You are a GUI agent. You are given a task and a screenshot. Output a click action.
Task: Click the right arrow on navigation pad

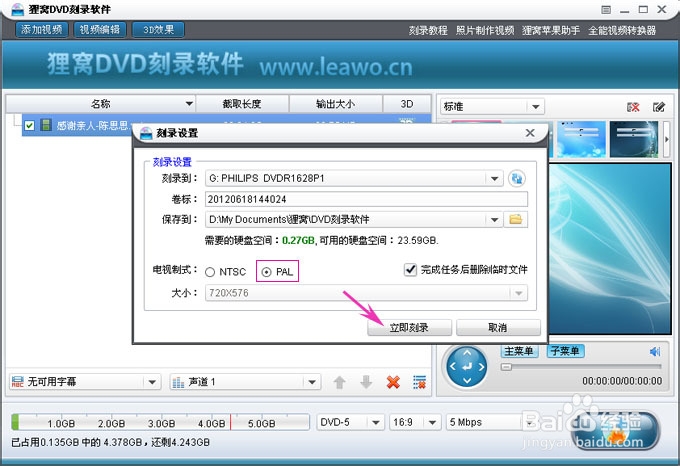481,367
